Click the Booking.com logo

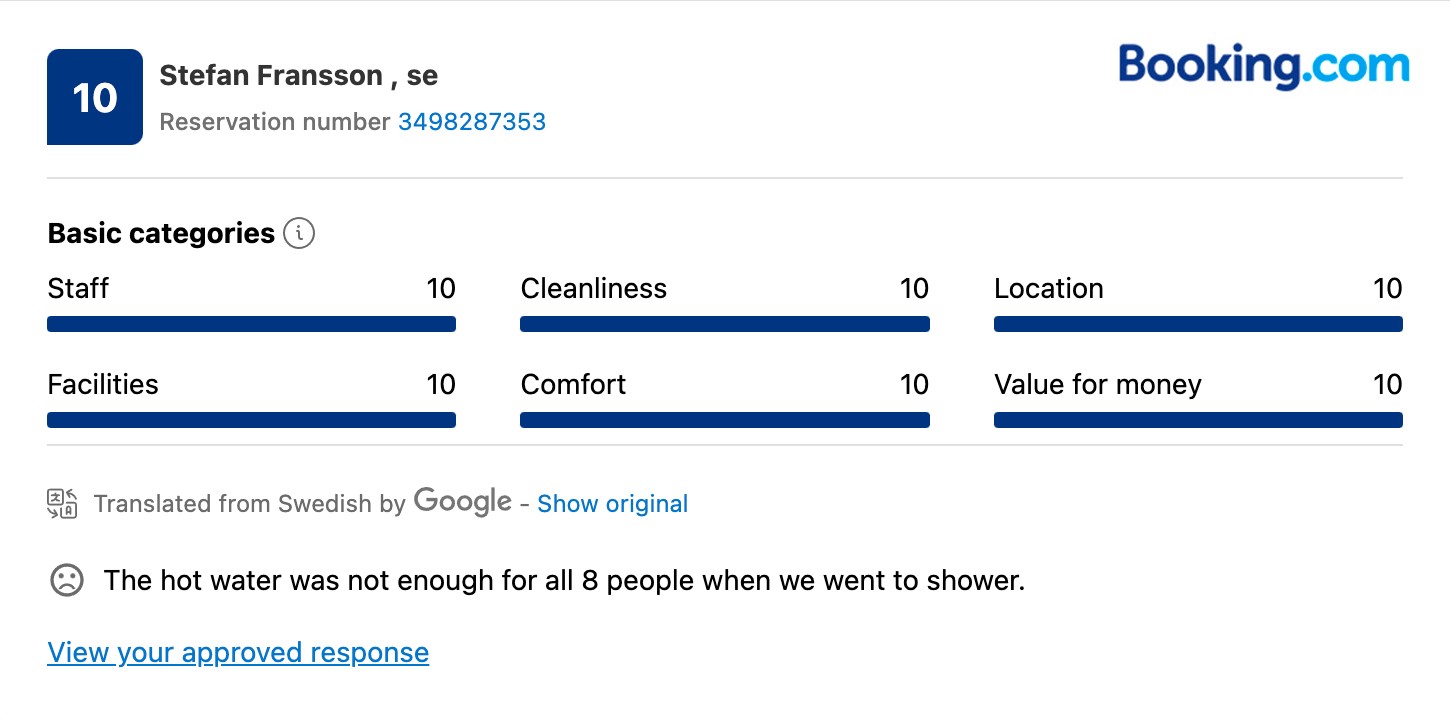[x=1264, y=66]
